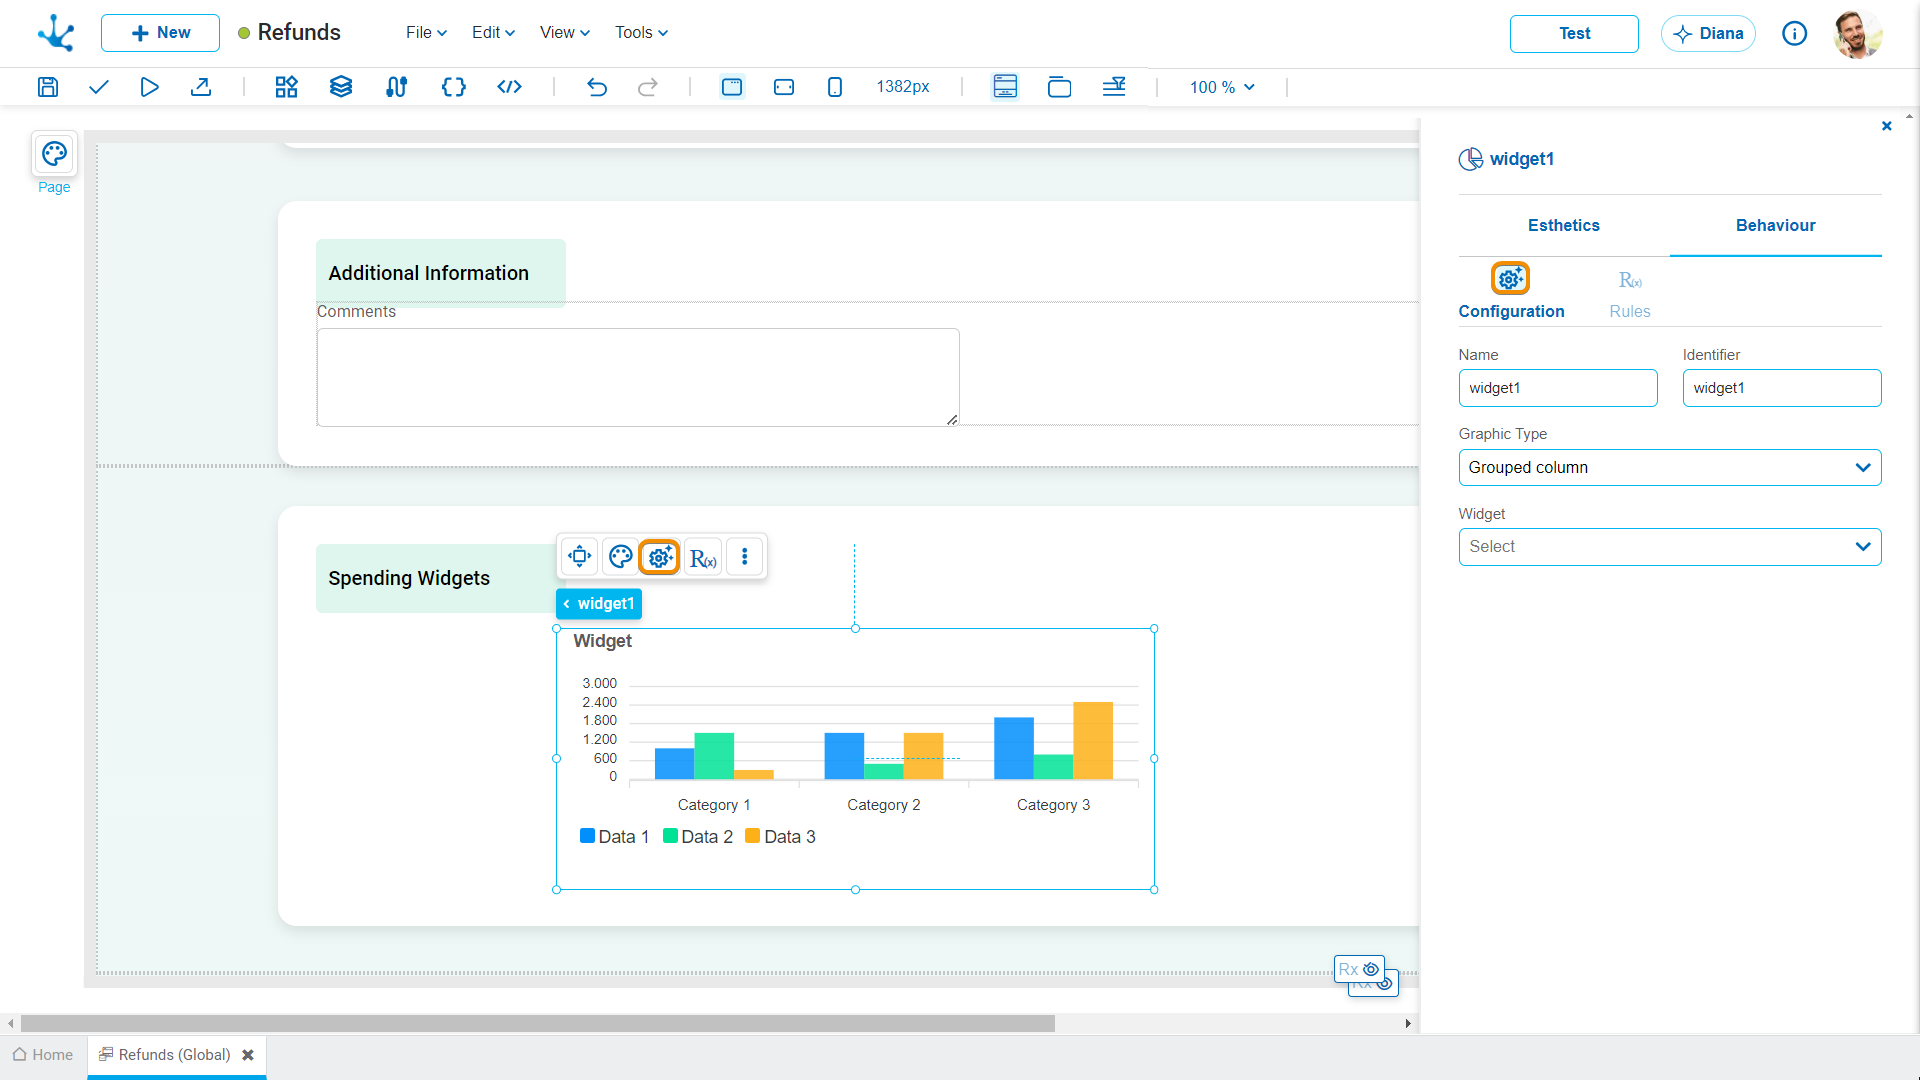Click the Identifier input field
This screenshot has height=1080, width=1920.
coord(1782,388)
